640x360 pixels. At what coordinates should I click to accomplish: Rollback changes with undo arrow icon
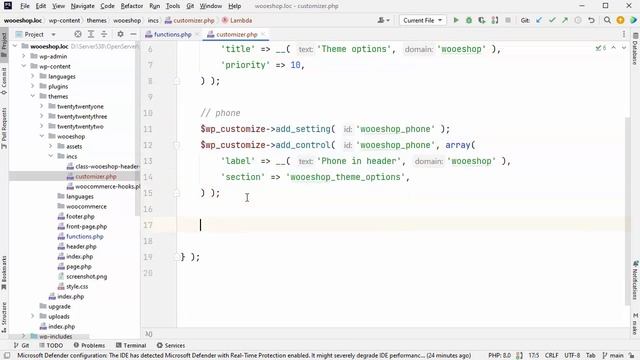click(591, 20)
